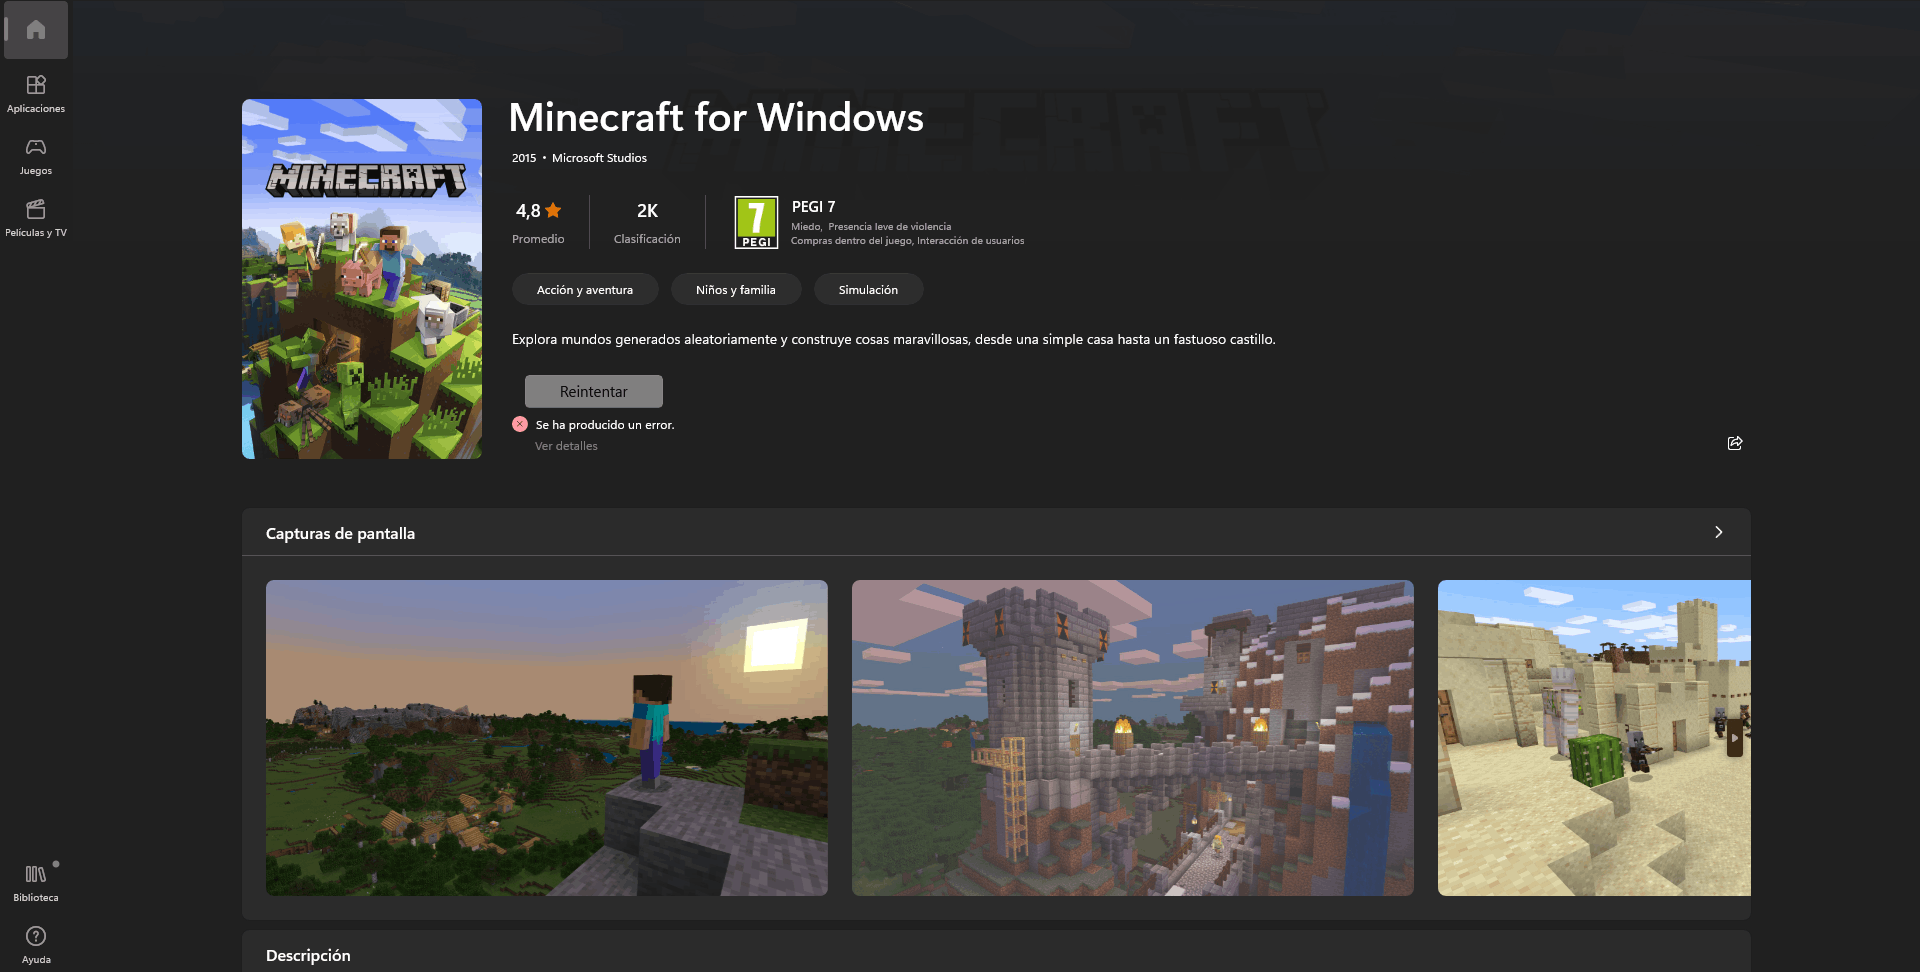Open the Ver detalles link
This screenshot has height=972, width=1920.
pos(566,446)
